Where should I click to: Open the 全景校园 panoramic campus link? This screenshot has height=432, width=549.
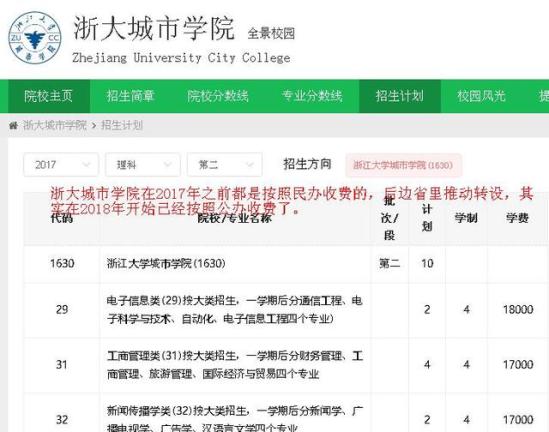point(271,34)
